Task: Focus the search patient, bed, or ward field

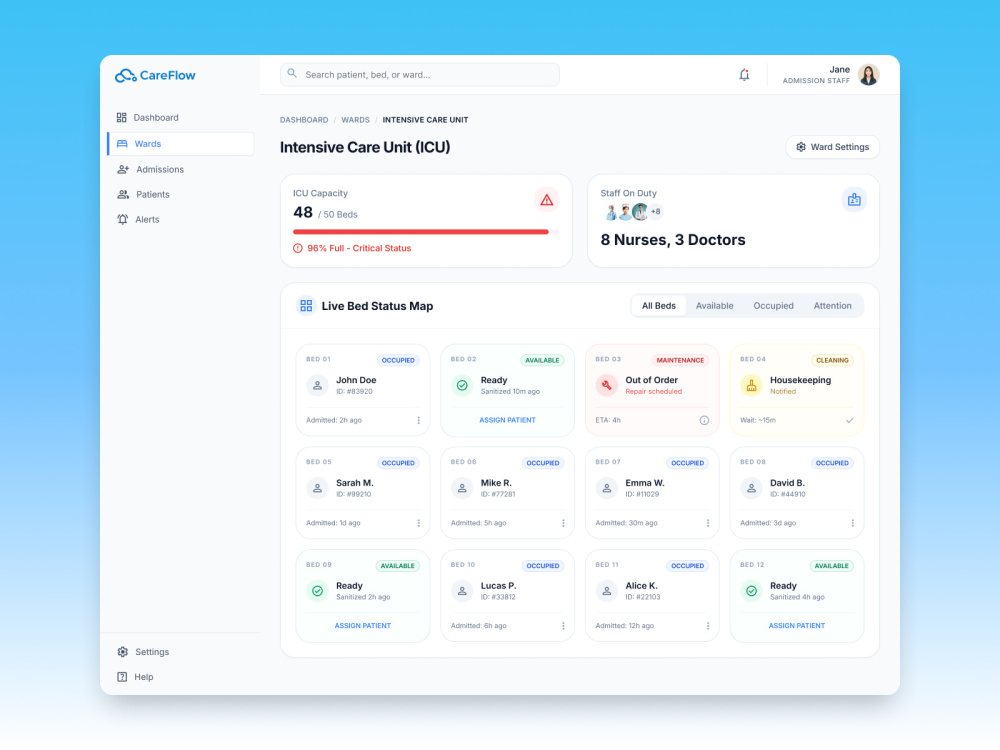Action: pyautogui.click(x=420, y=75)
